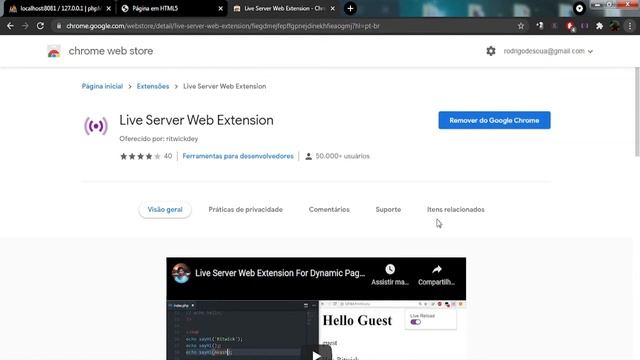
Task: Click the chrome web store title
Action: pyautogui.click(x=111, y=51)
